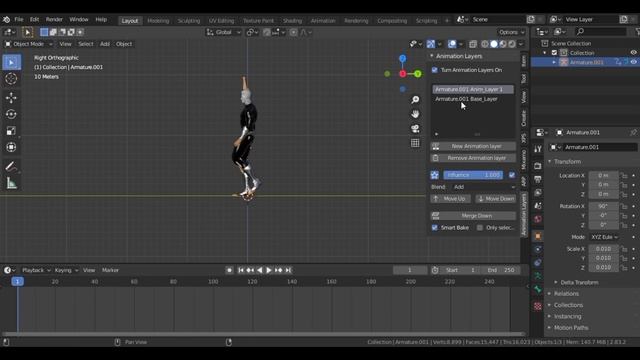Screen dimensions: 640x360
Task: Choose the Rotate tool
Action: coord(11,114)
